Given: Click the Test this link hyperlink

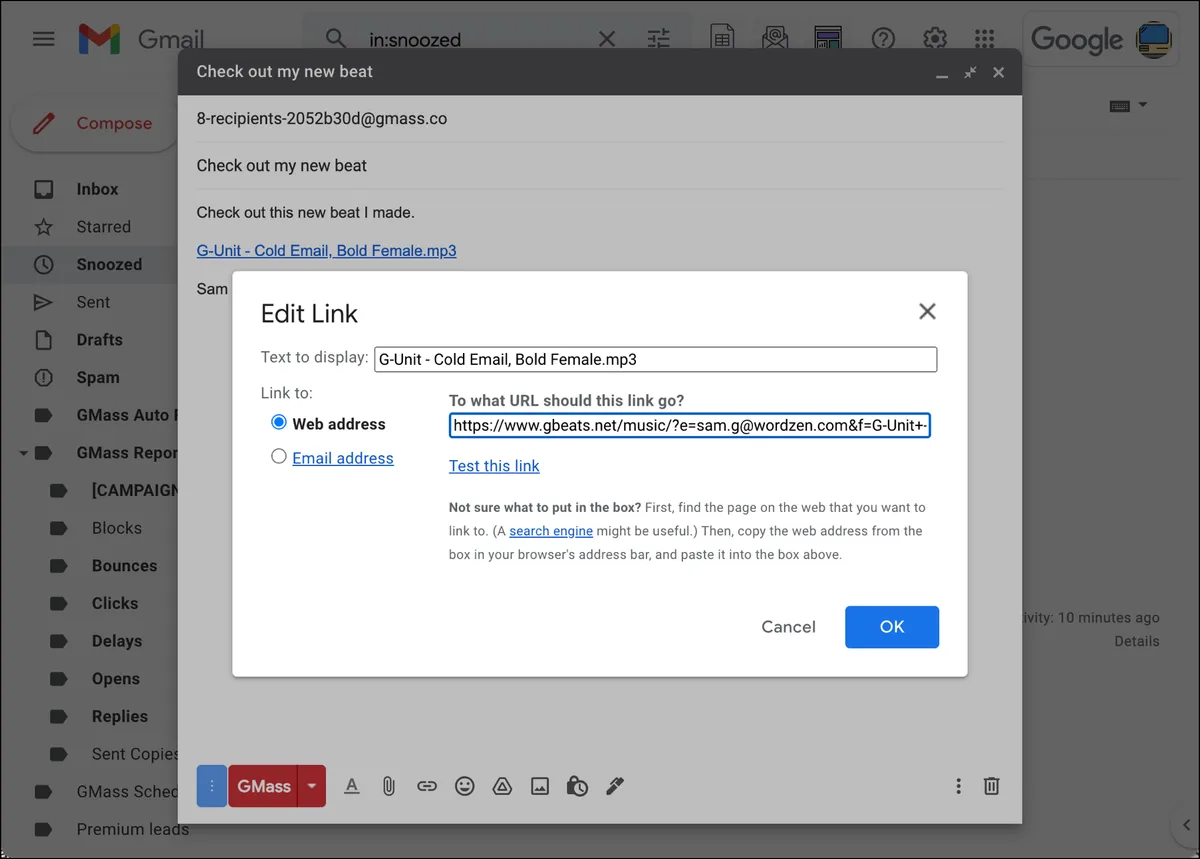Looking at the screenshot, I should (x=494, y=466).
